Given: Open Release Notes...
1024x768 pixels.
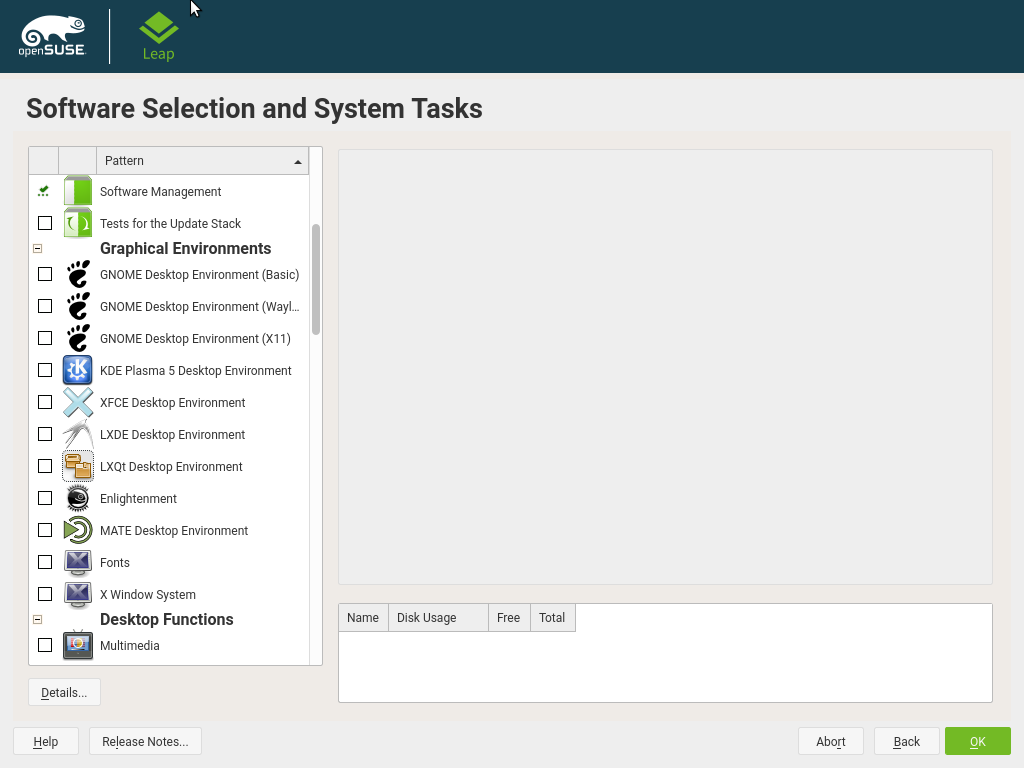Looking at the screenshot, I should pos(145,741).
